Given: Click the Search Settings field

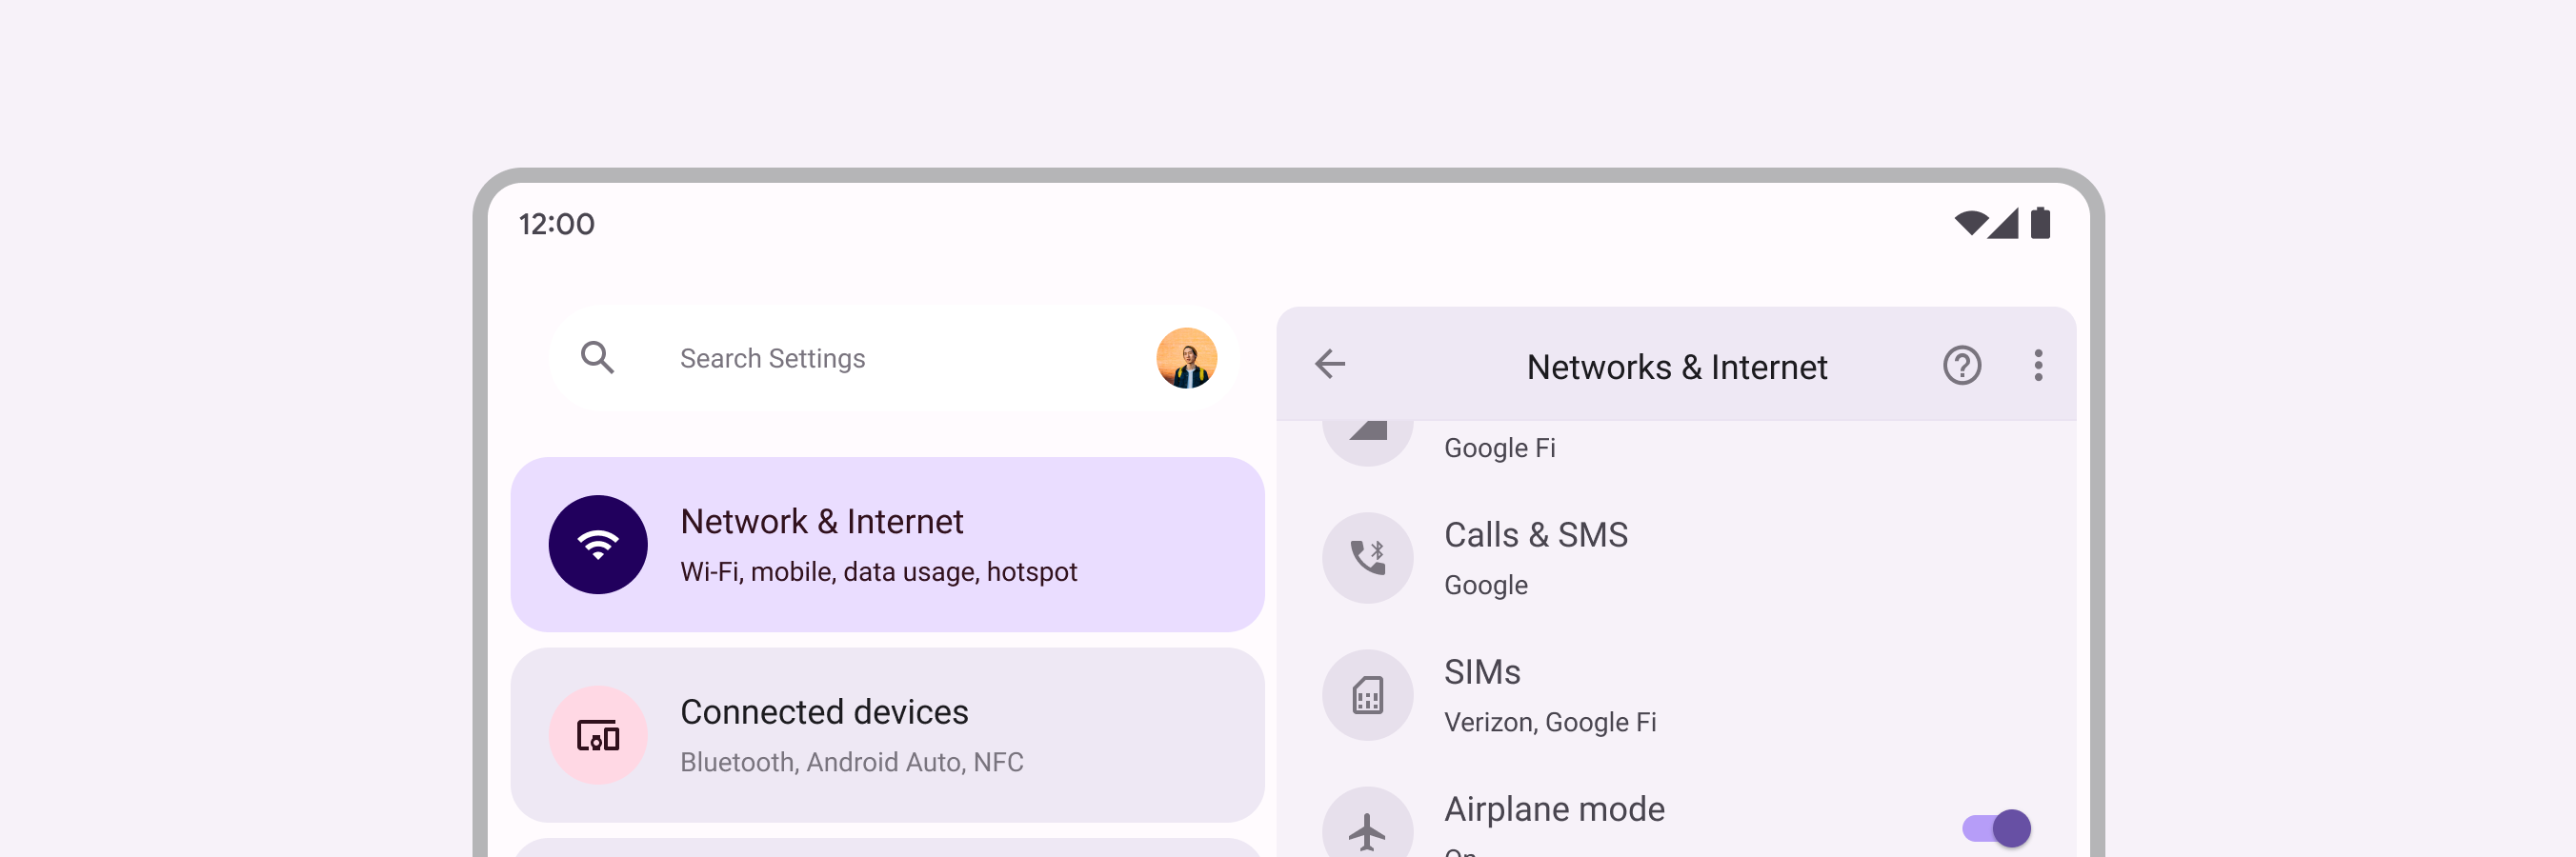Looking at the screenshot, I should pyautogui.click(x=894, y=358).
